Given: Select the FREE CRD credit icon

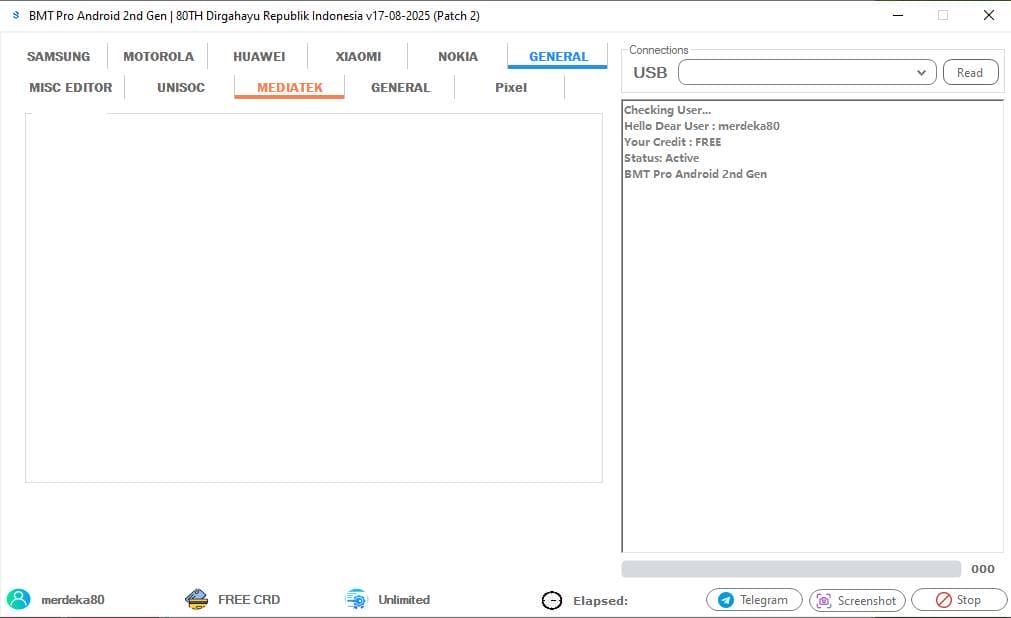Looking at the screenshot, I should [196, 598].
